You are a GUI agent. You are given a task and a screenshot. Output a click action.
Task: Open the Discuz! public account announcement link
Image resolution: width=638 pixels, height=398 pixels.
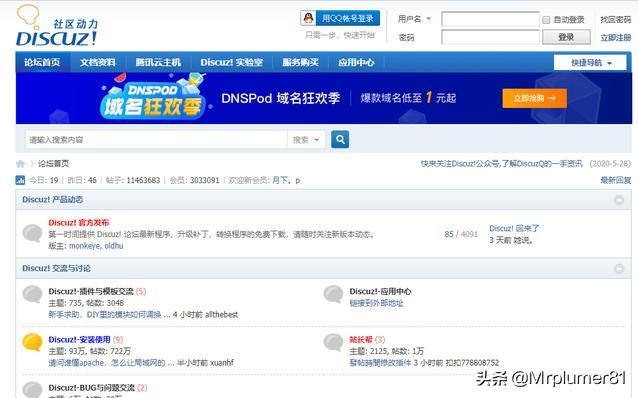click(x=501, y=164)
